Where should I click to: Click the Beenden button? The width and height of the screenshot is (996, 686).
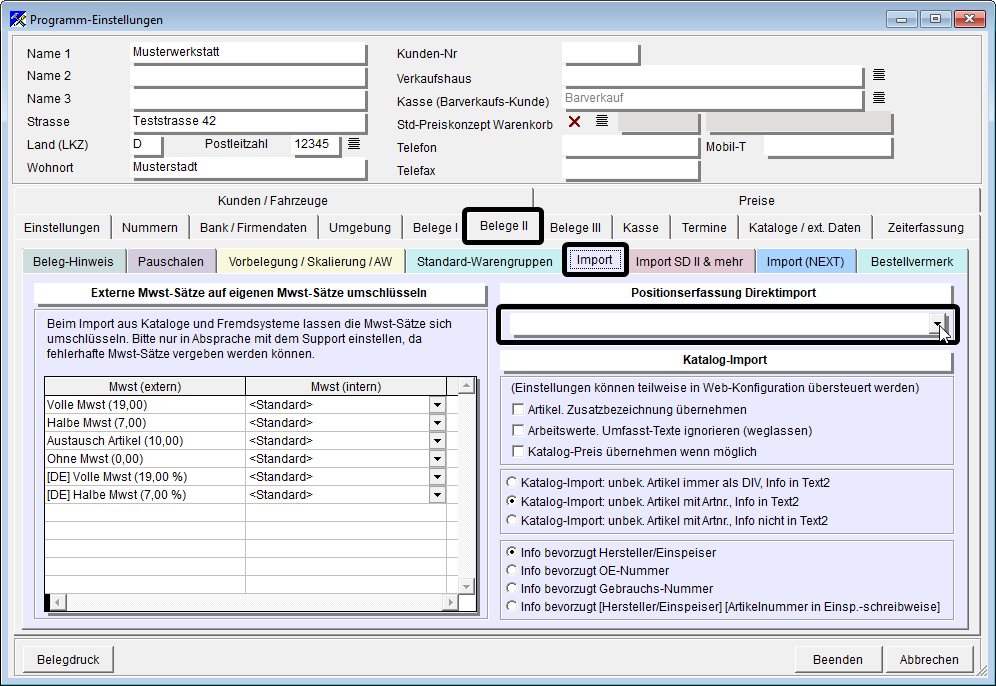838,659
